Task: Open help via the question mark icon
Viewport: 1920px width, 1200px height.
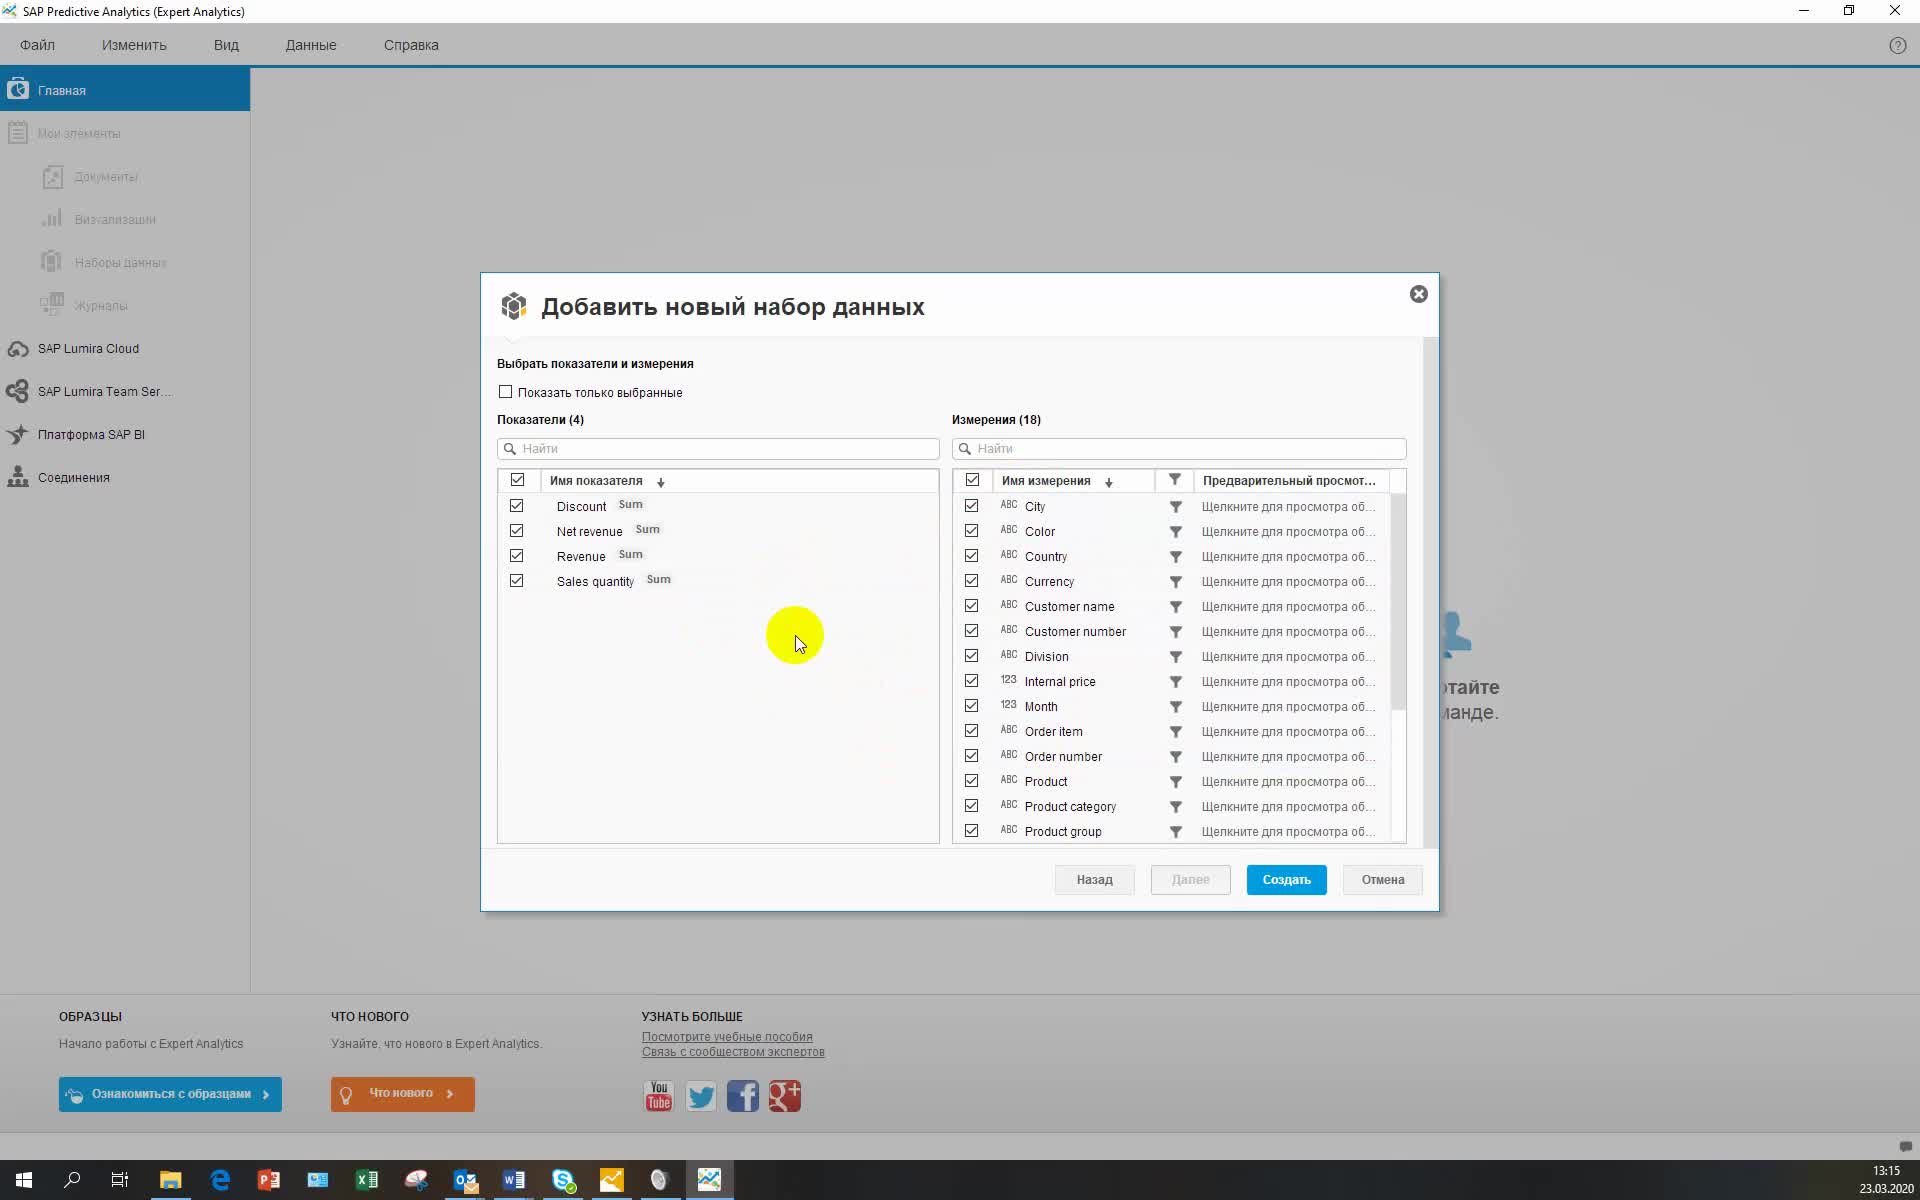Action: pyautogui.click(x=1897, y=46)
